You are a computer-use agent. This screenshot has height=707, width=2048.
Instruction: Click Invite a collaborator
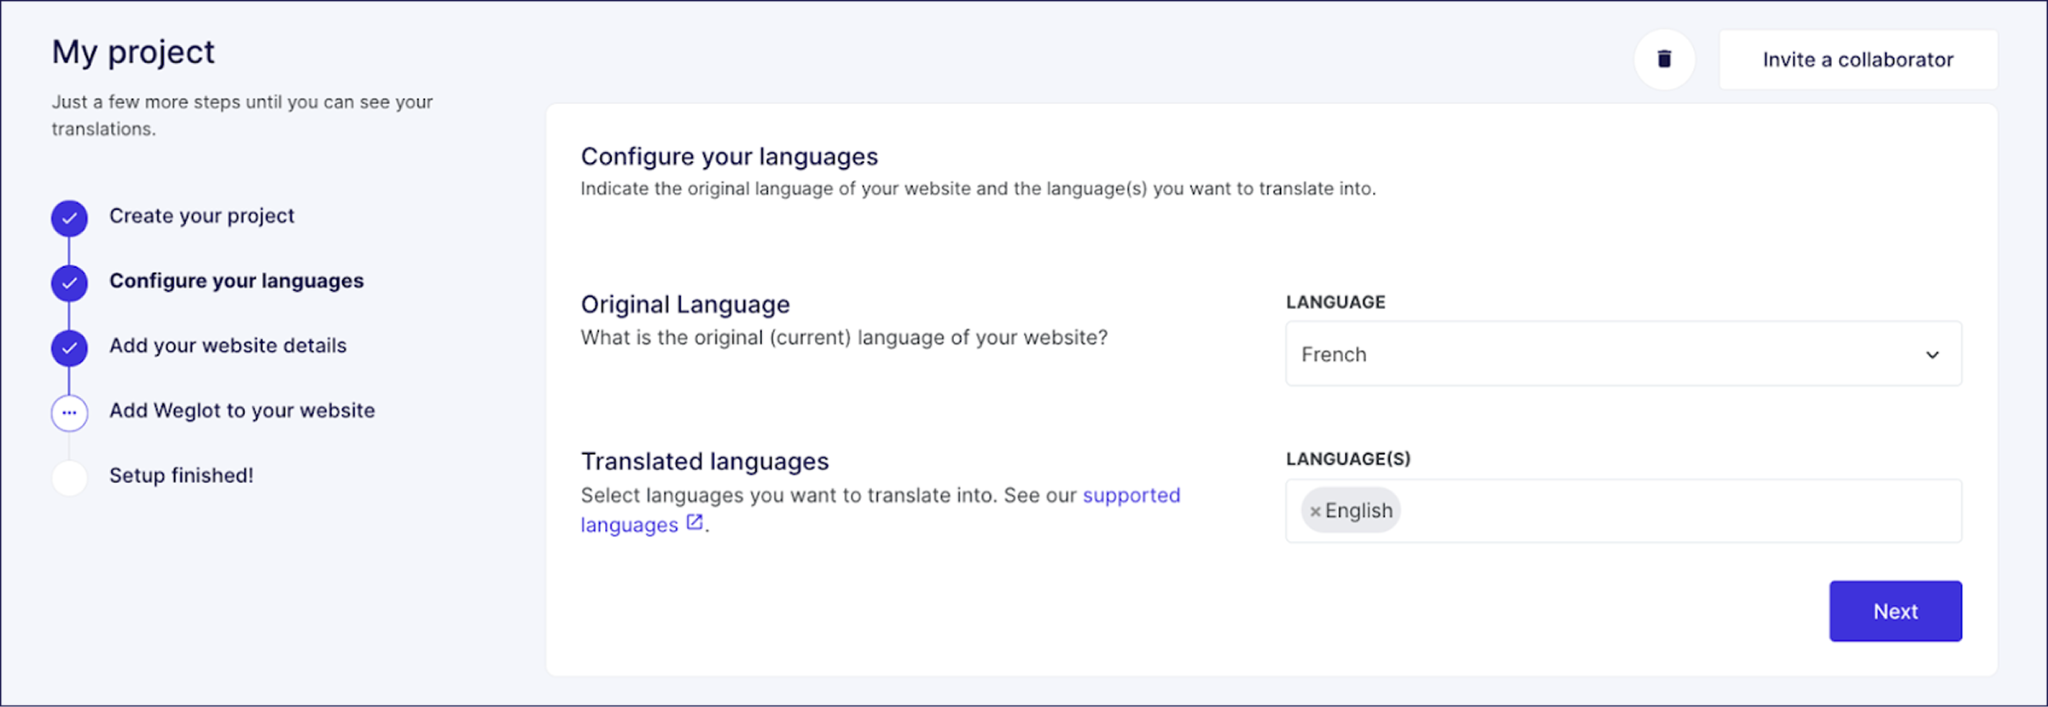coord(1857,59)
